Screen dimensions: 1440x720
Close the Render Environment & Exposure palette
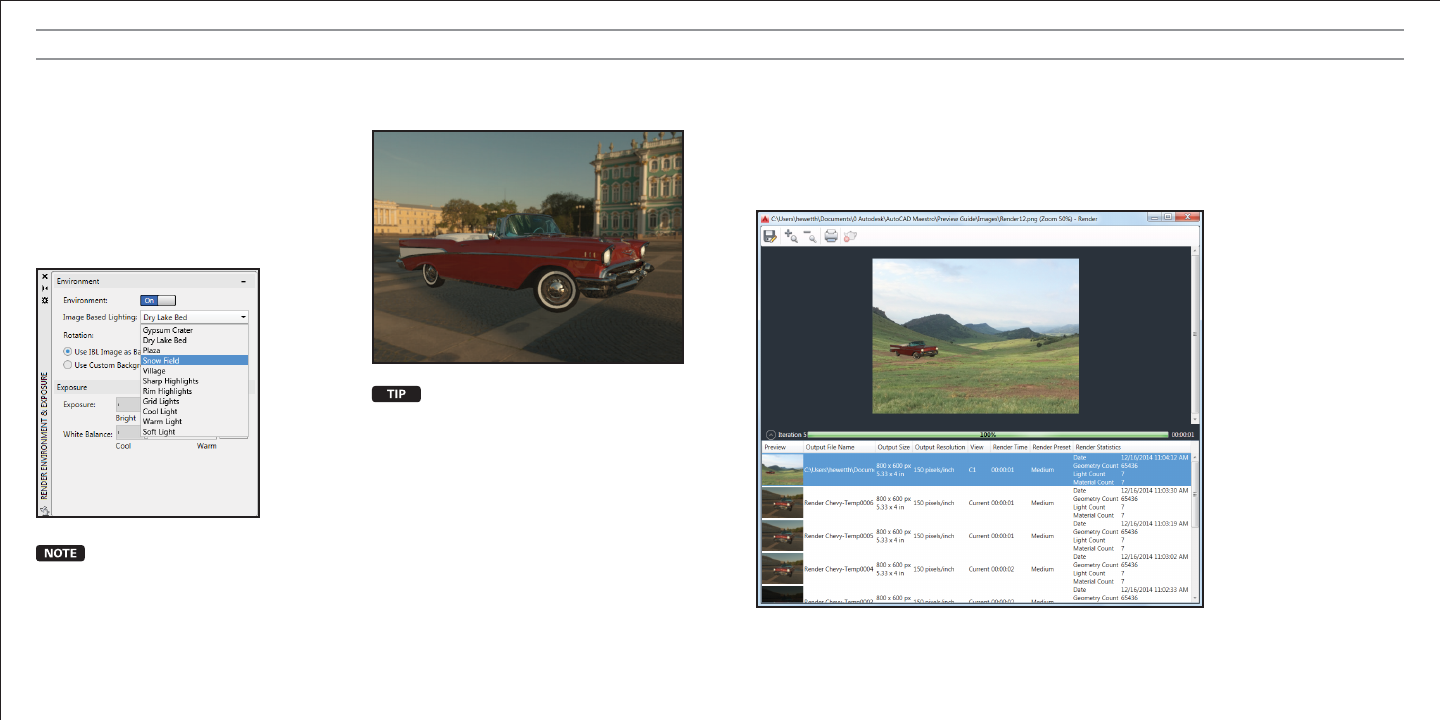click(x=44, y=275)
